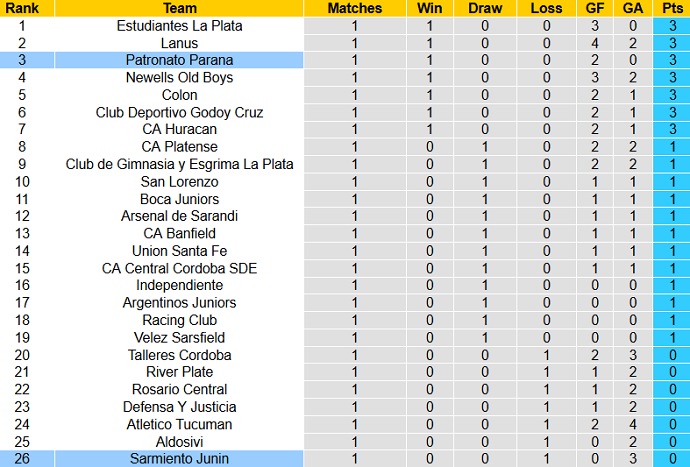Viewport: 690px width, 467px height.
Task: Click the Matches column header
Action: 354,8
